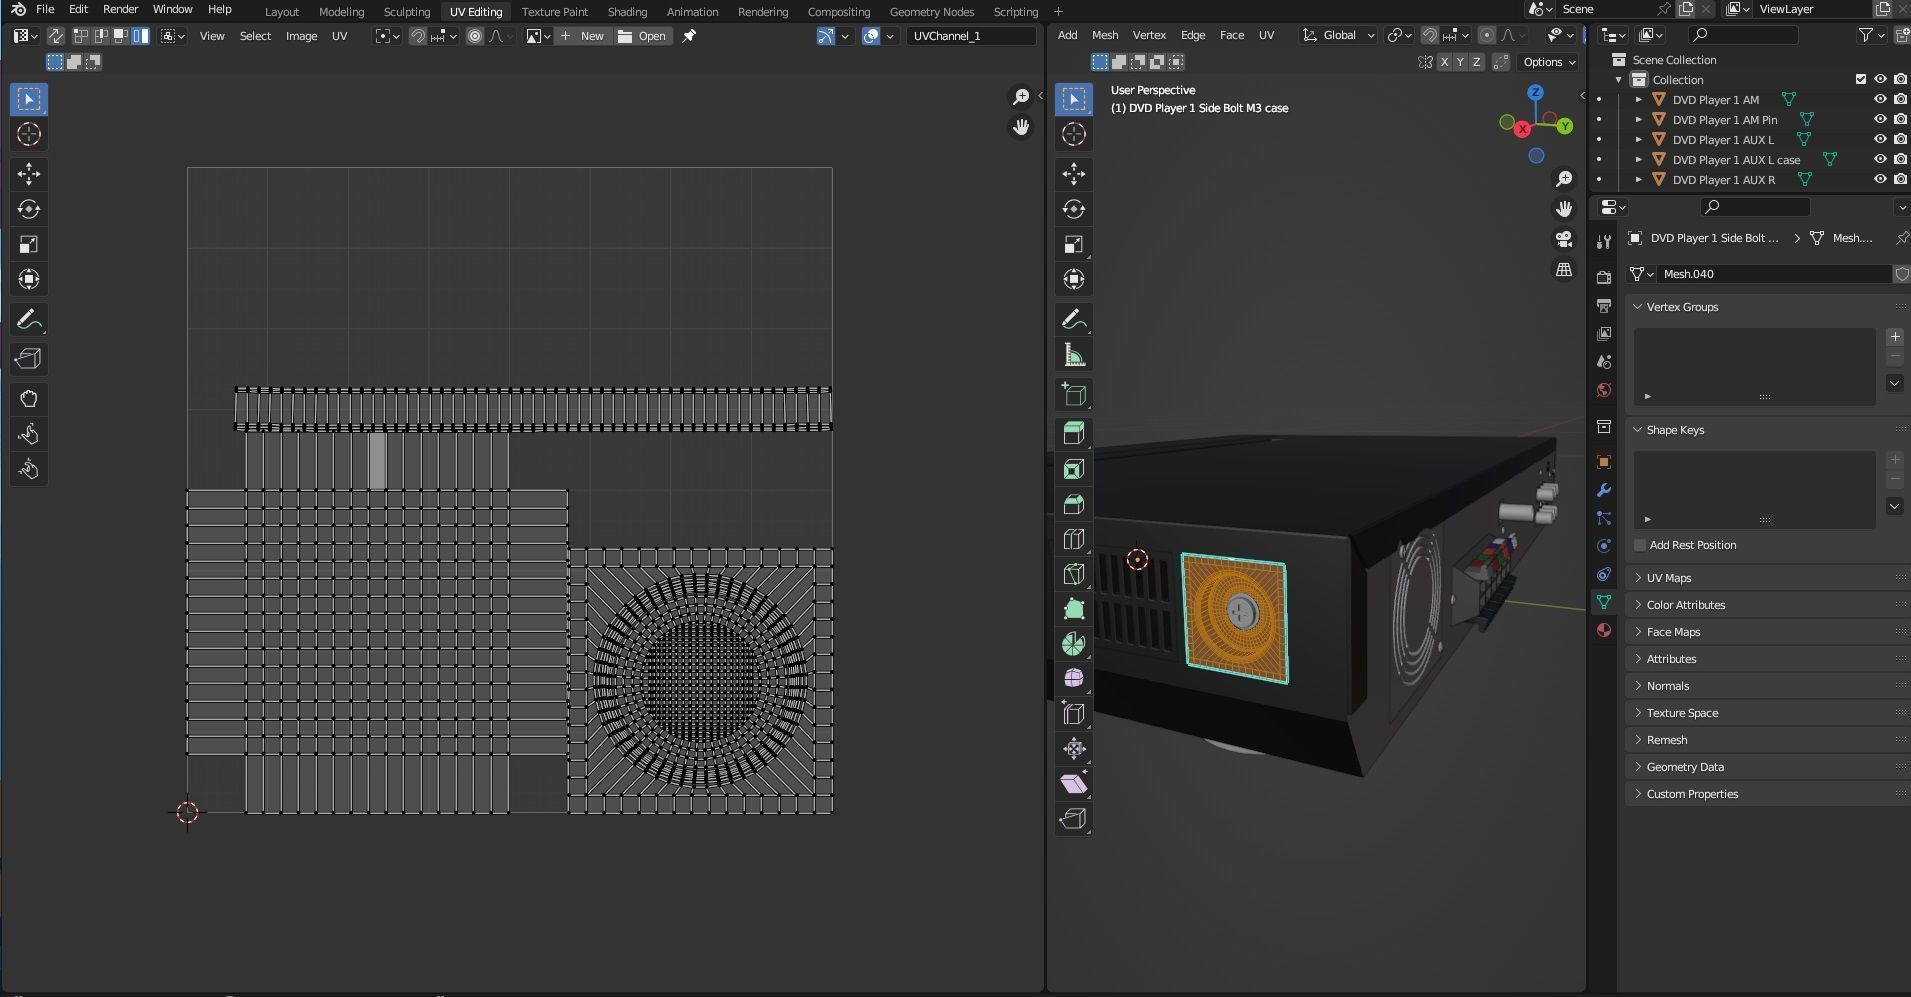Open the Material properties tab
Screen dimensions: 1911x997
1604,630
